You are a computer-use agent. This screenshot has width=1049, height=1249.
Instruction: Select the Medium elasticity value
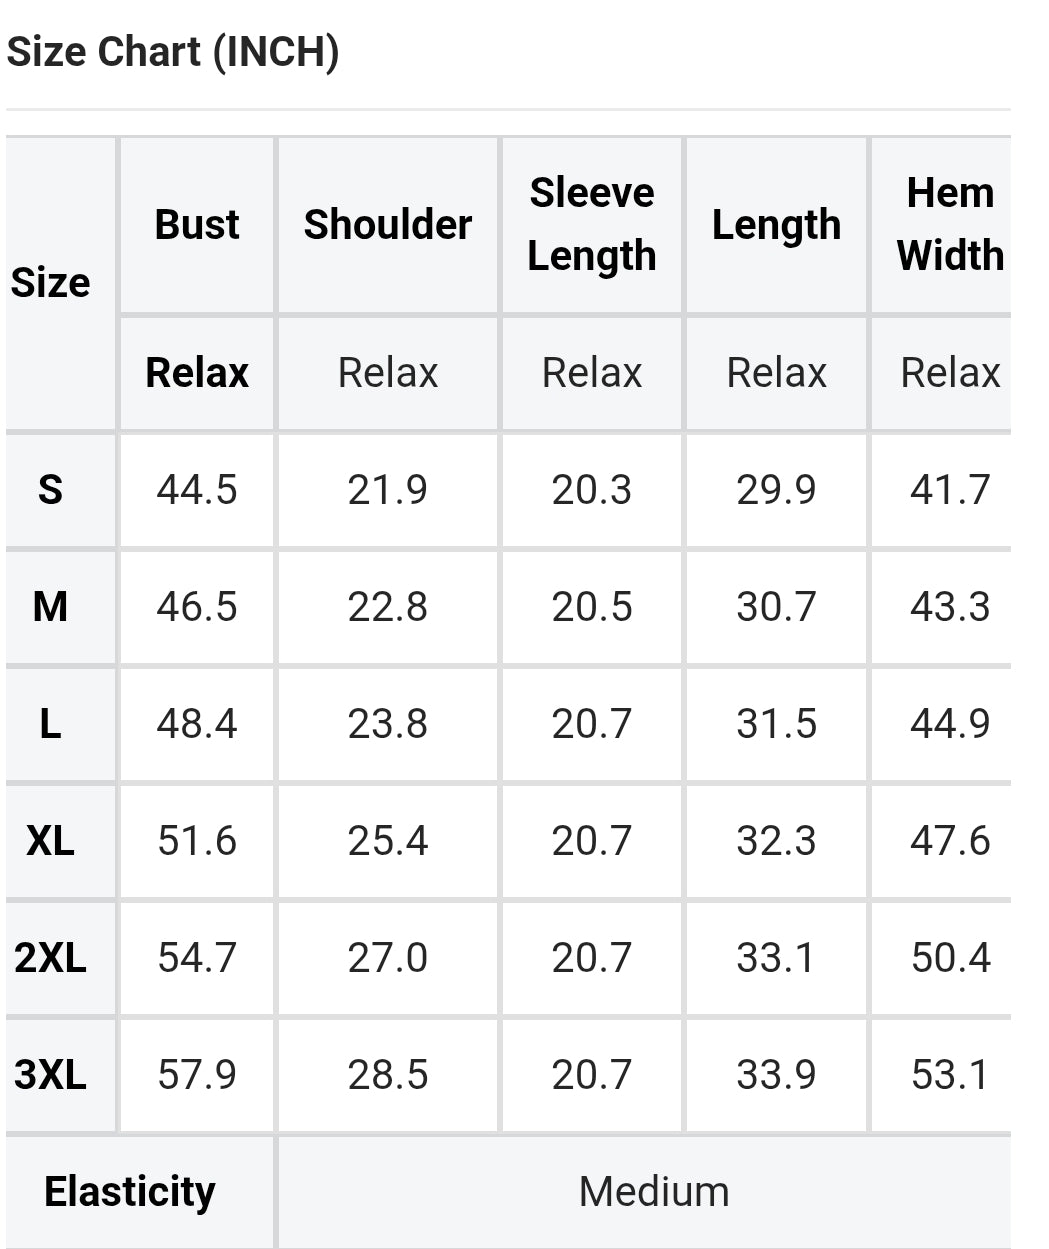[x=654, y=1192]
